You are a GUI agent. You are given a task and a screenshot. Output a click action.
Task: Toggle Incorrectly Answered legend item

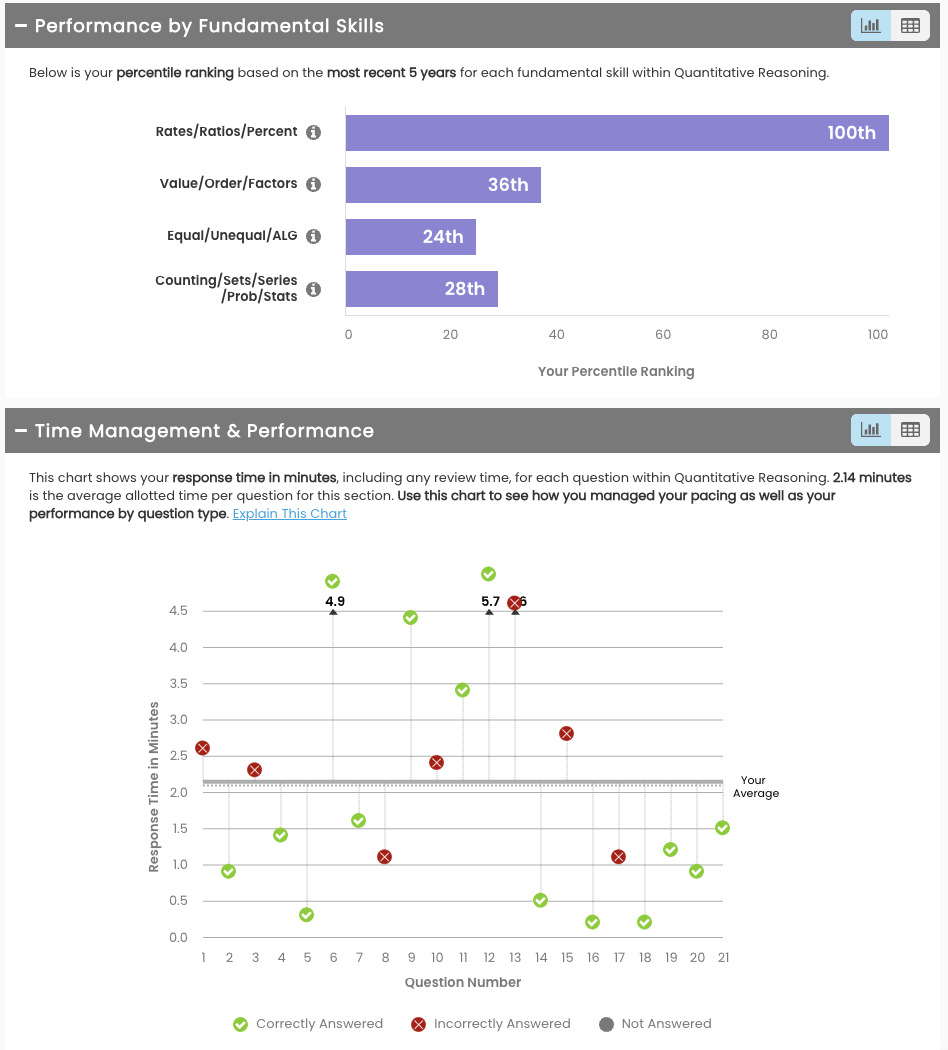[491, 1024]
